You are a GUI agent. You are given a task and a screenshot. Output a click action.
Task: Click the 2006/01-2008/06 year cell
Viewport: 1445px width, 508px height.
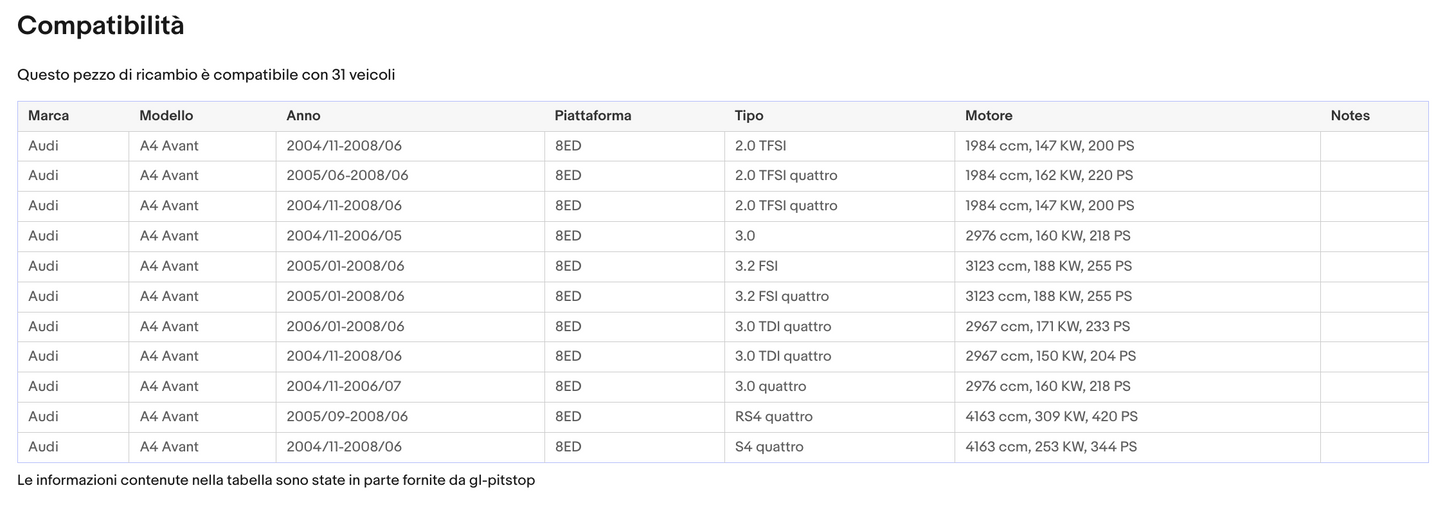(345, 327)
